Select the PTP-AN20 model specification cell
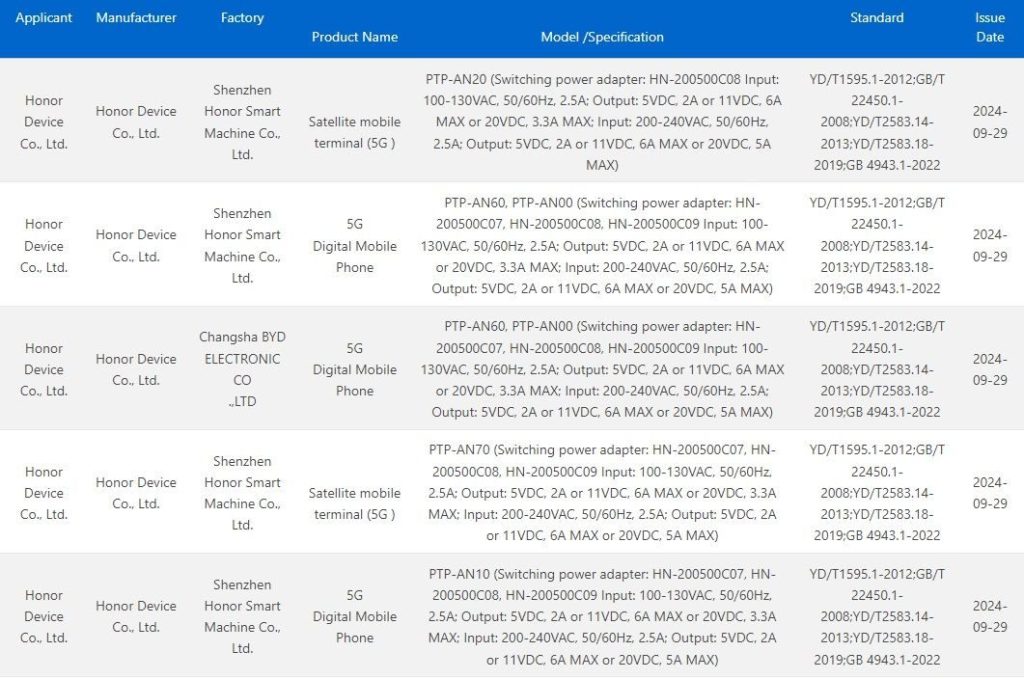1024x679 pixels. click(x=602, y=122)
